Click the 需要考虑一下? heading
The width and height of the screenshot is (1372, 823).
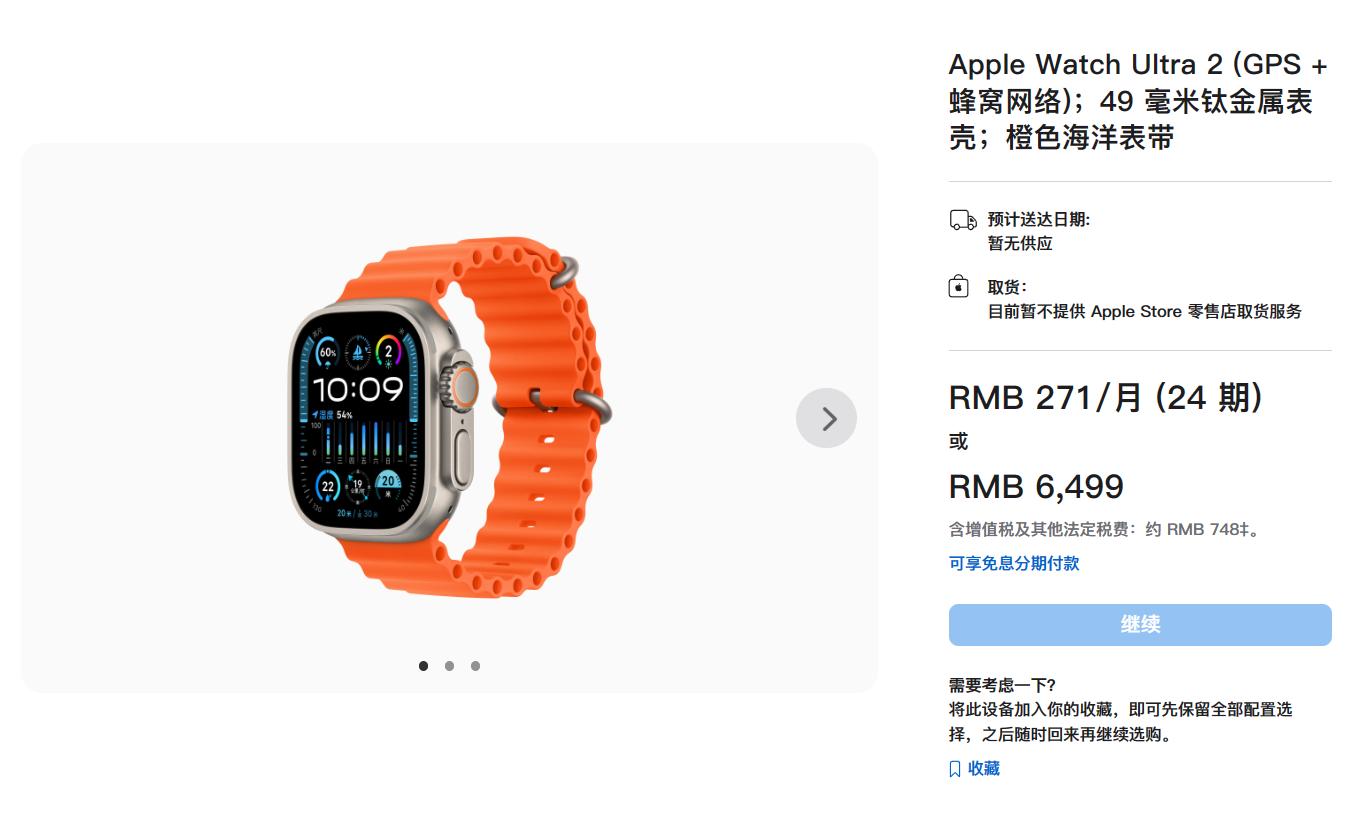click(1002, 685)
